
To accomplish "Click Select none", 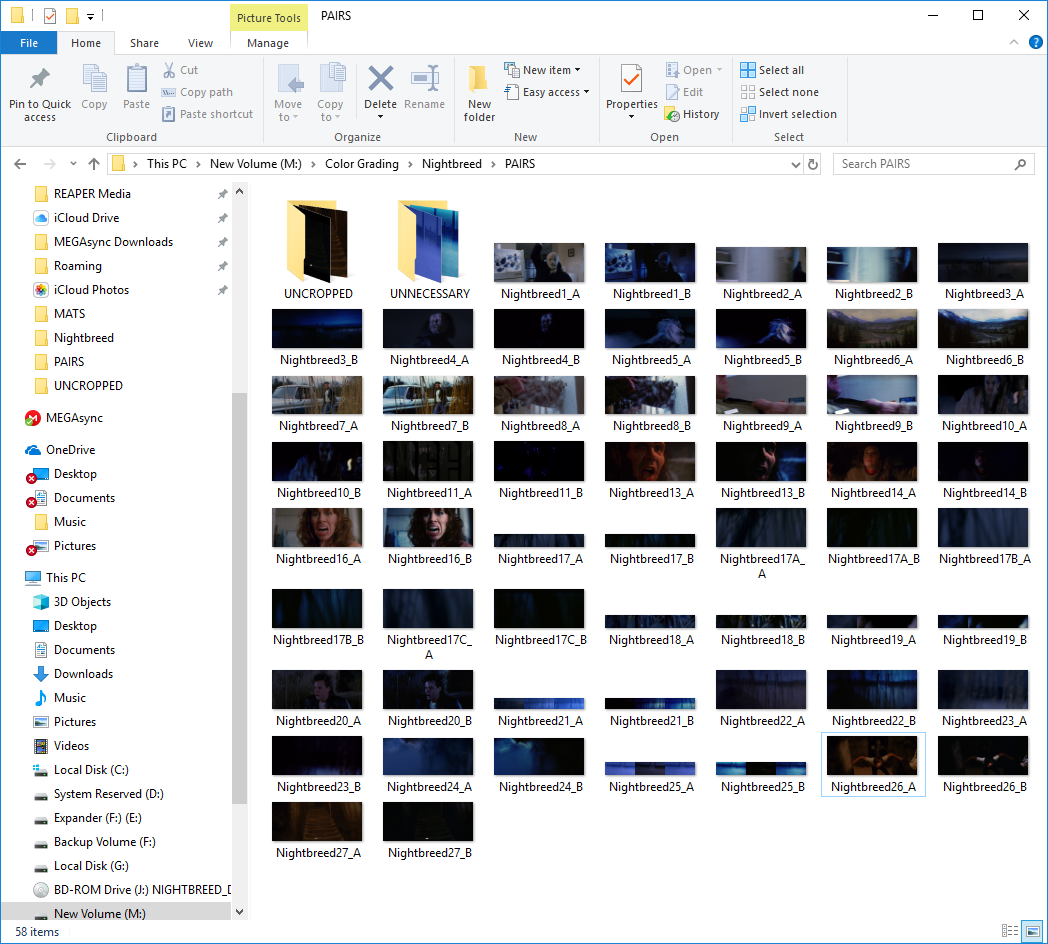I will pos(779,92).
